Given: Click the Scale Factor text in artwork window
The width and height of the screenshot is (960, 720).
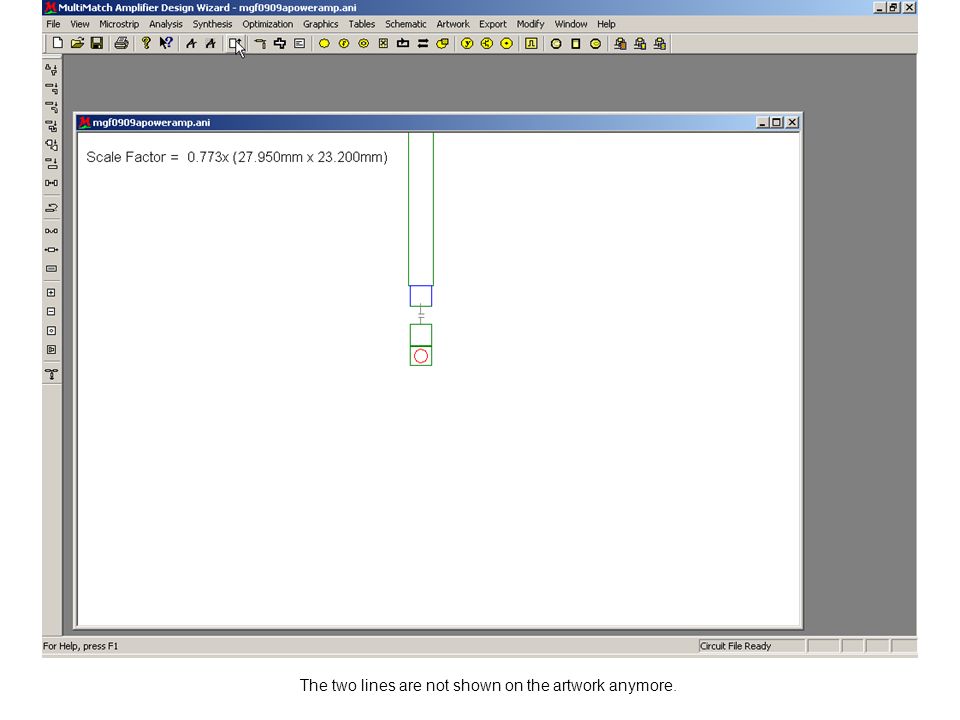Looking at the screenshot, I should (237, 157).
